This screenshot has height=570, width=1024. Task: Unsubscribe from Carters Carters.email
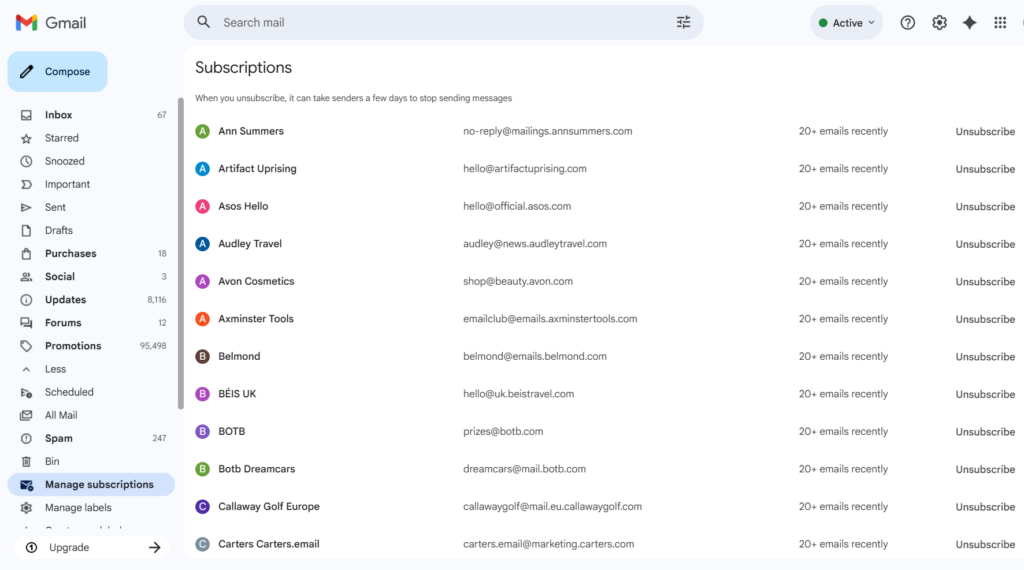[985, 545]
